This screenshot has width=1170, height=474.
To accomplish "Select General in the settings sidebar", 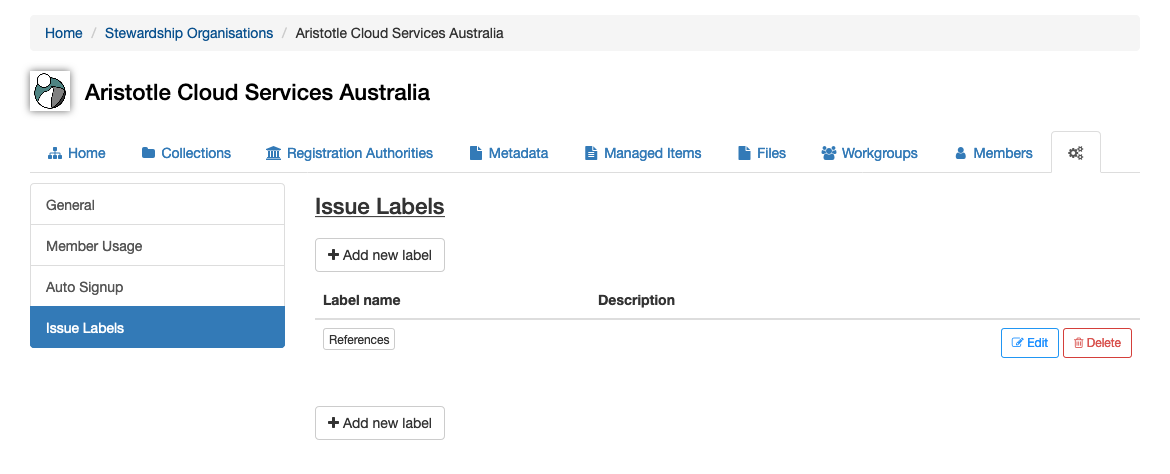I will [157, 205].
